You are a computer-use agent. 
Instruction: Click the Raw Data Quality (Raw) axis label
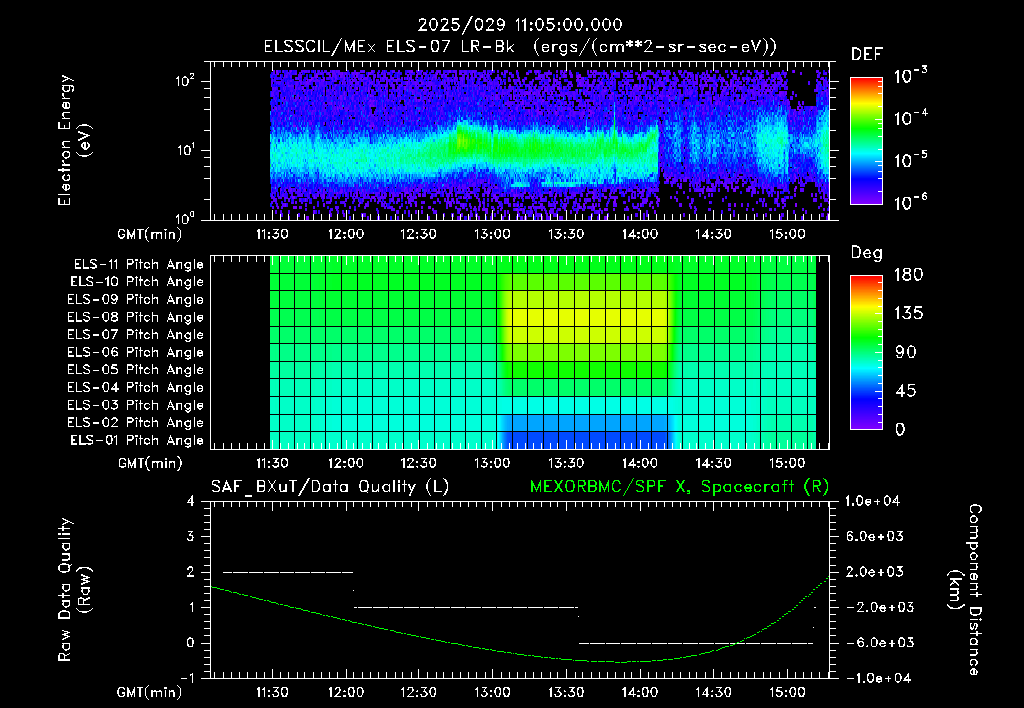point(74,590)
